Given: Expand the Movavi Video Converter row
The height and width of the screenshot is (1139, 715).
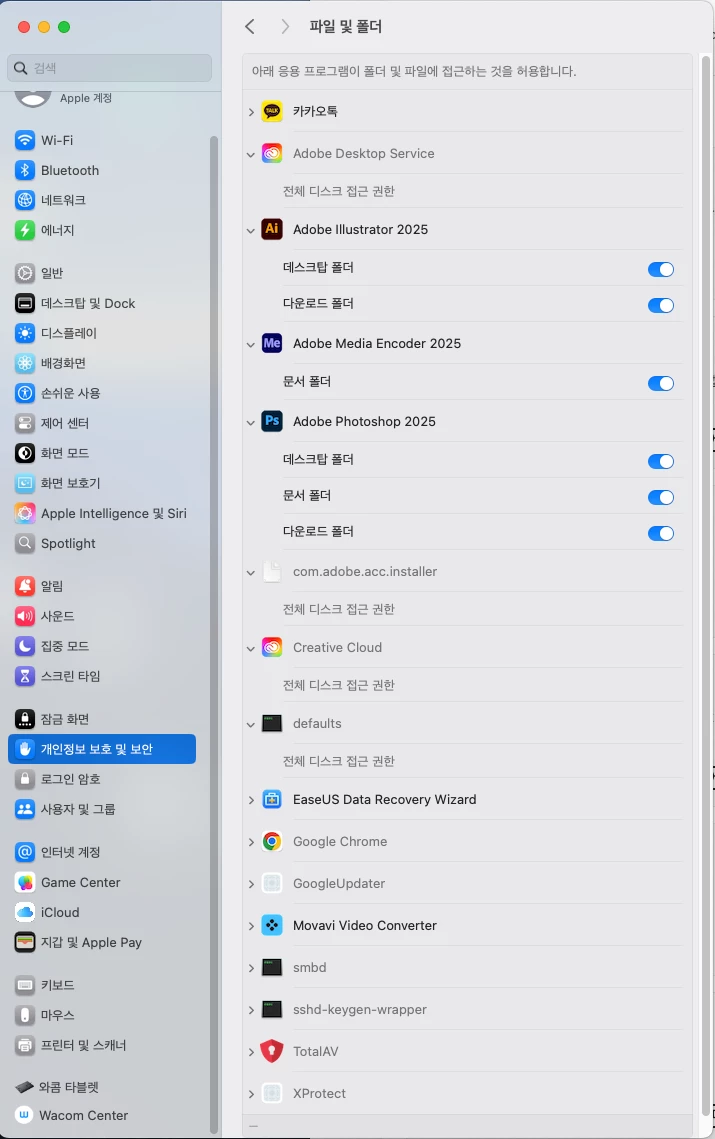Looking at the screenshot, I should (x=251, y=926).
